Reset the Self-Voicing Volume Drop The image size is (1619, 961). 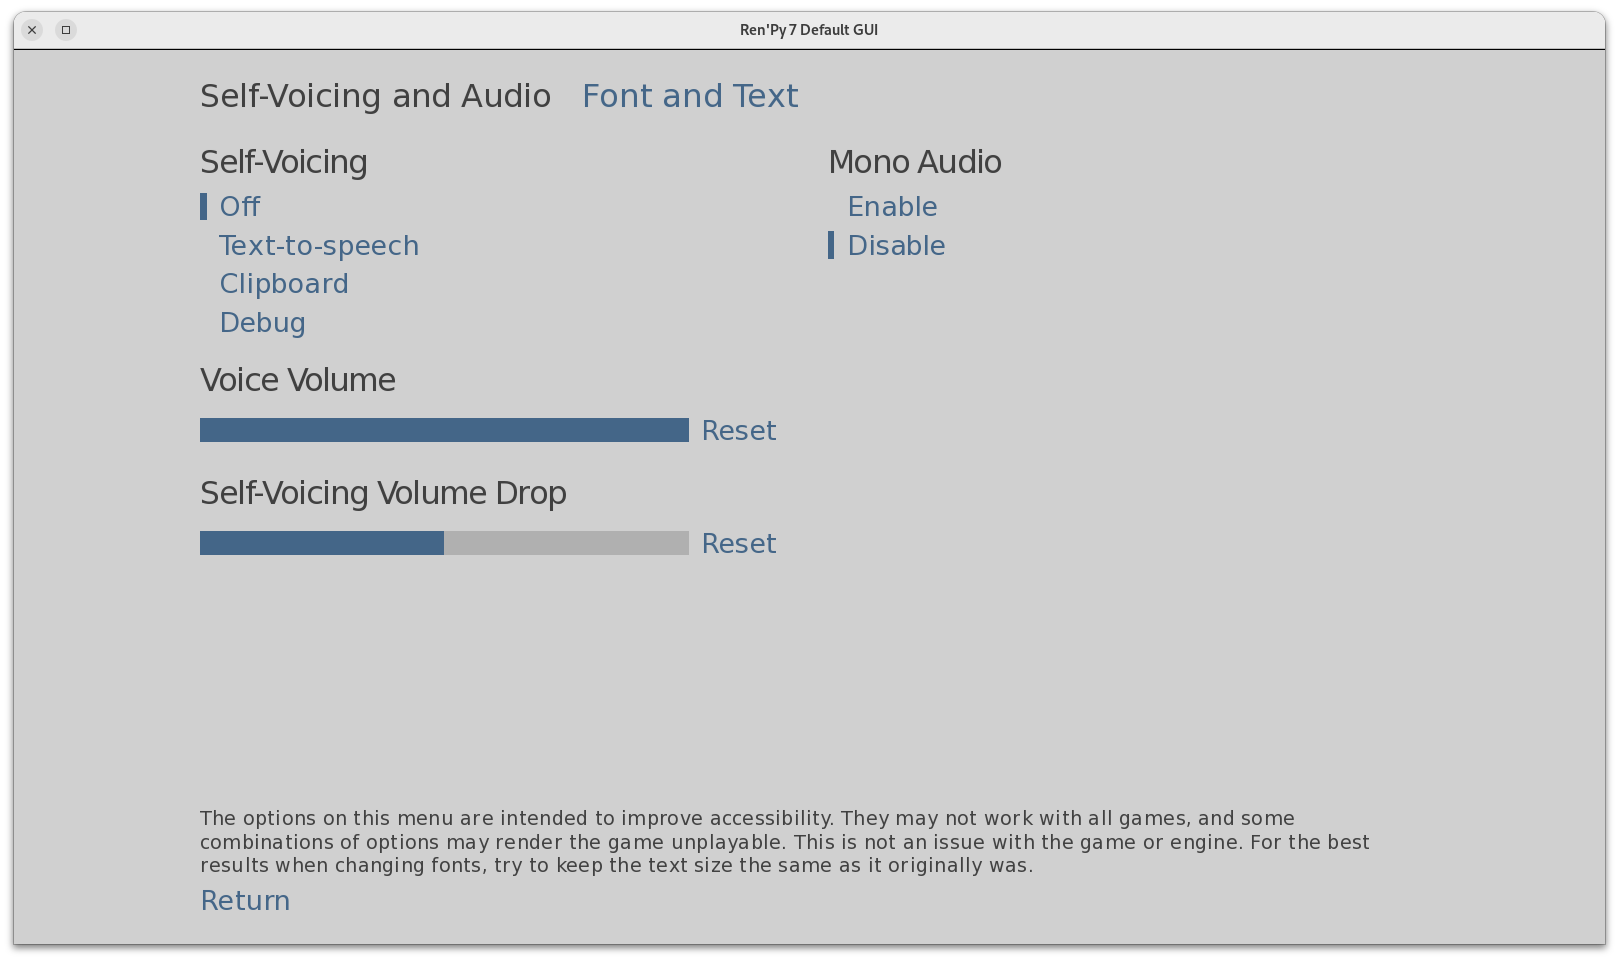739,544
